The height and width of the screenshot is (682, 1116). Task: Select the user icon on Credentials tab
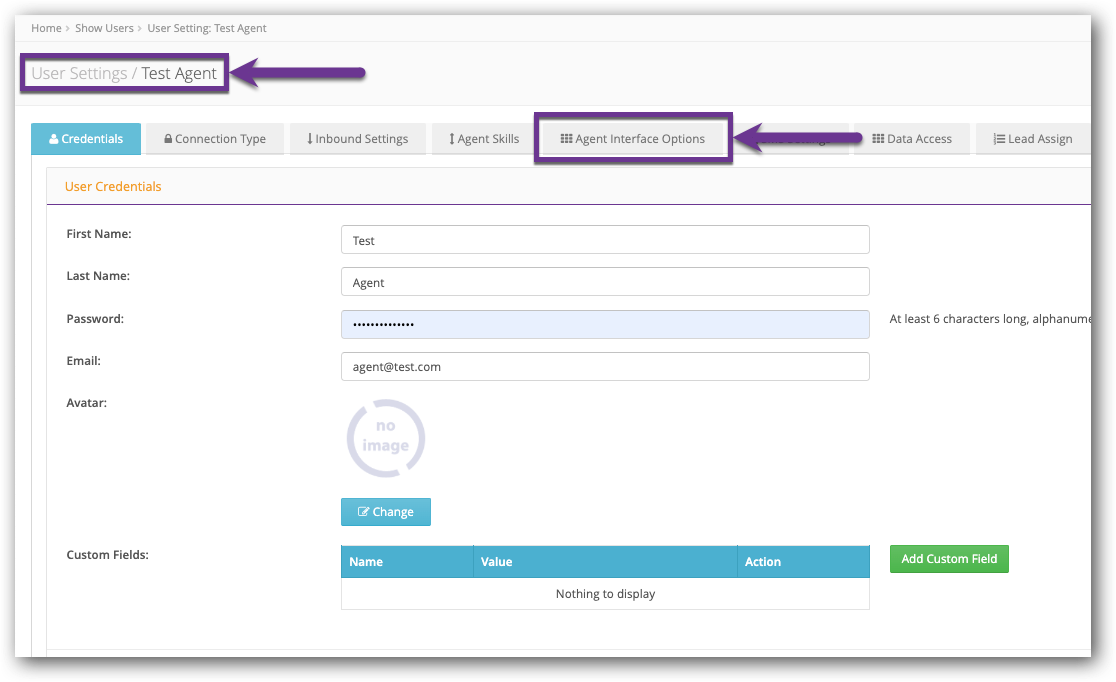pos(53,139)
